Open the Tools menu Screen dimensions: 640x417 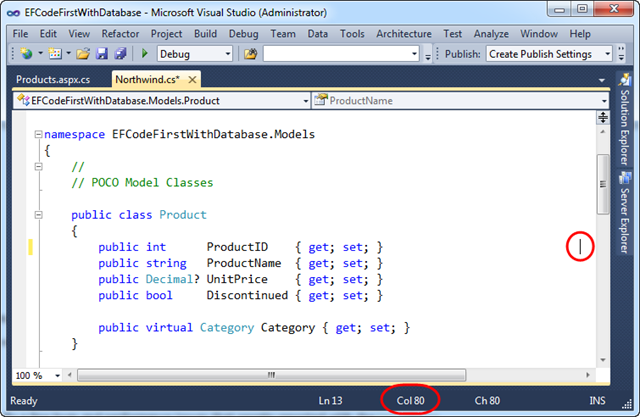(352, 34)
